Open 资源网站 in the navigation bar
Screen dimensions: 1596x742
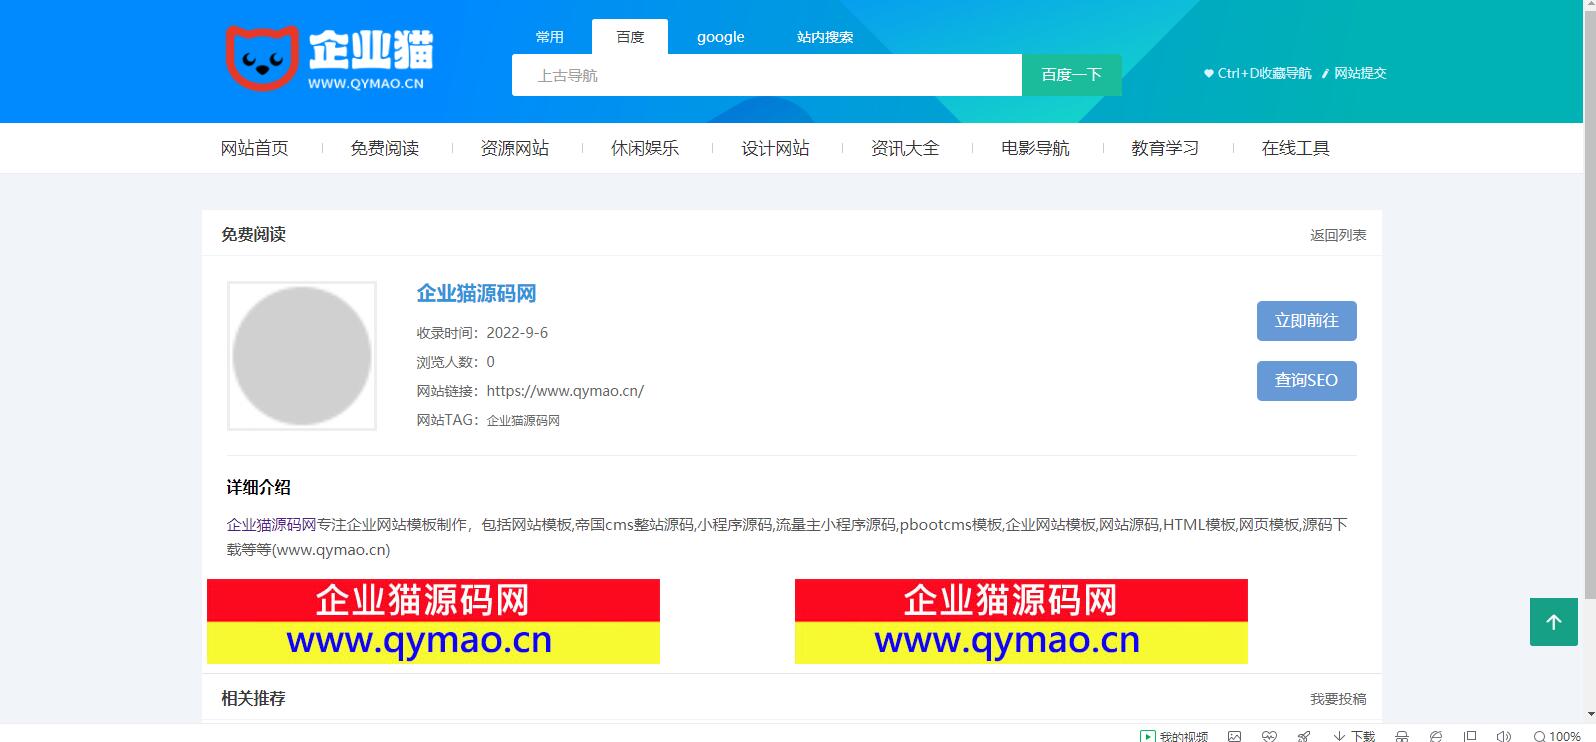(515, 148)
